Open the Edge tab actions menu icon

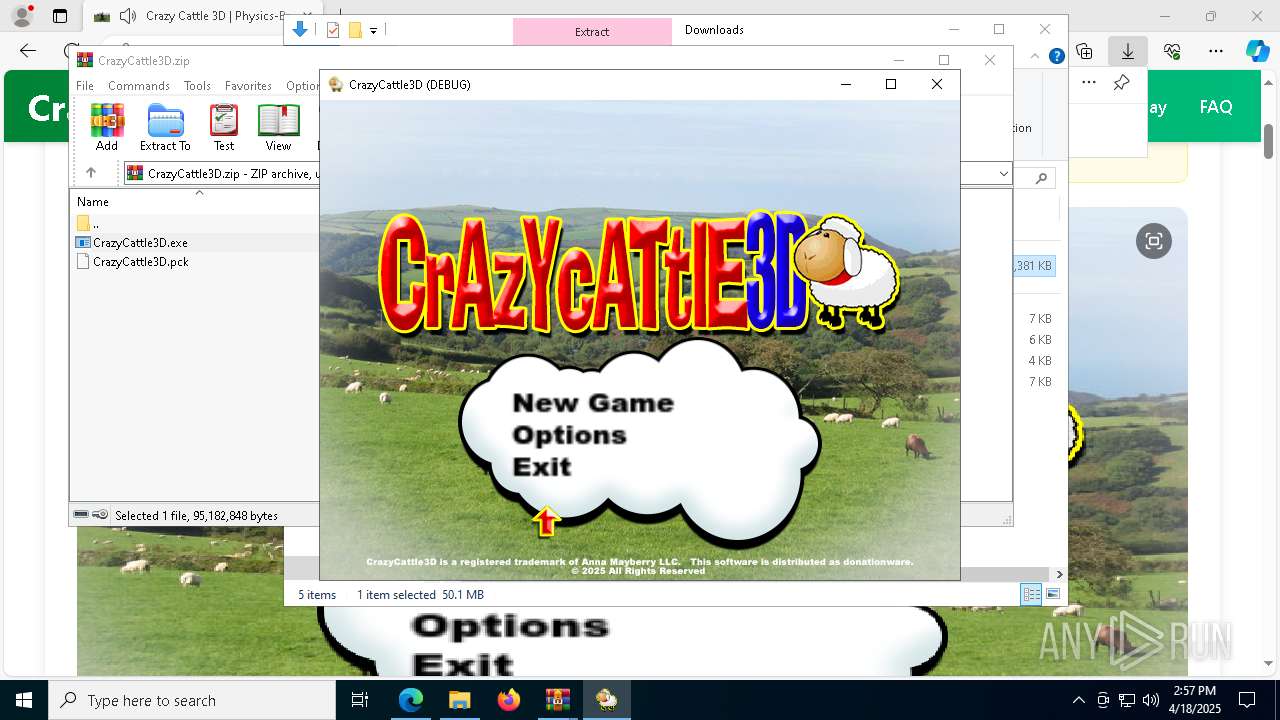(60, 16)
